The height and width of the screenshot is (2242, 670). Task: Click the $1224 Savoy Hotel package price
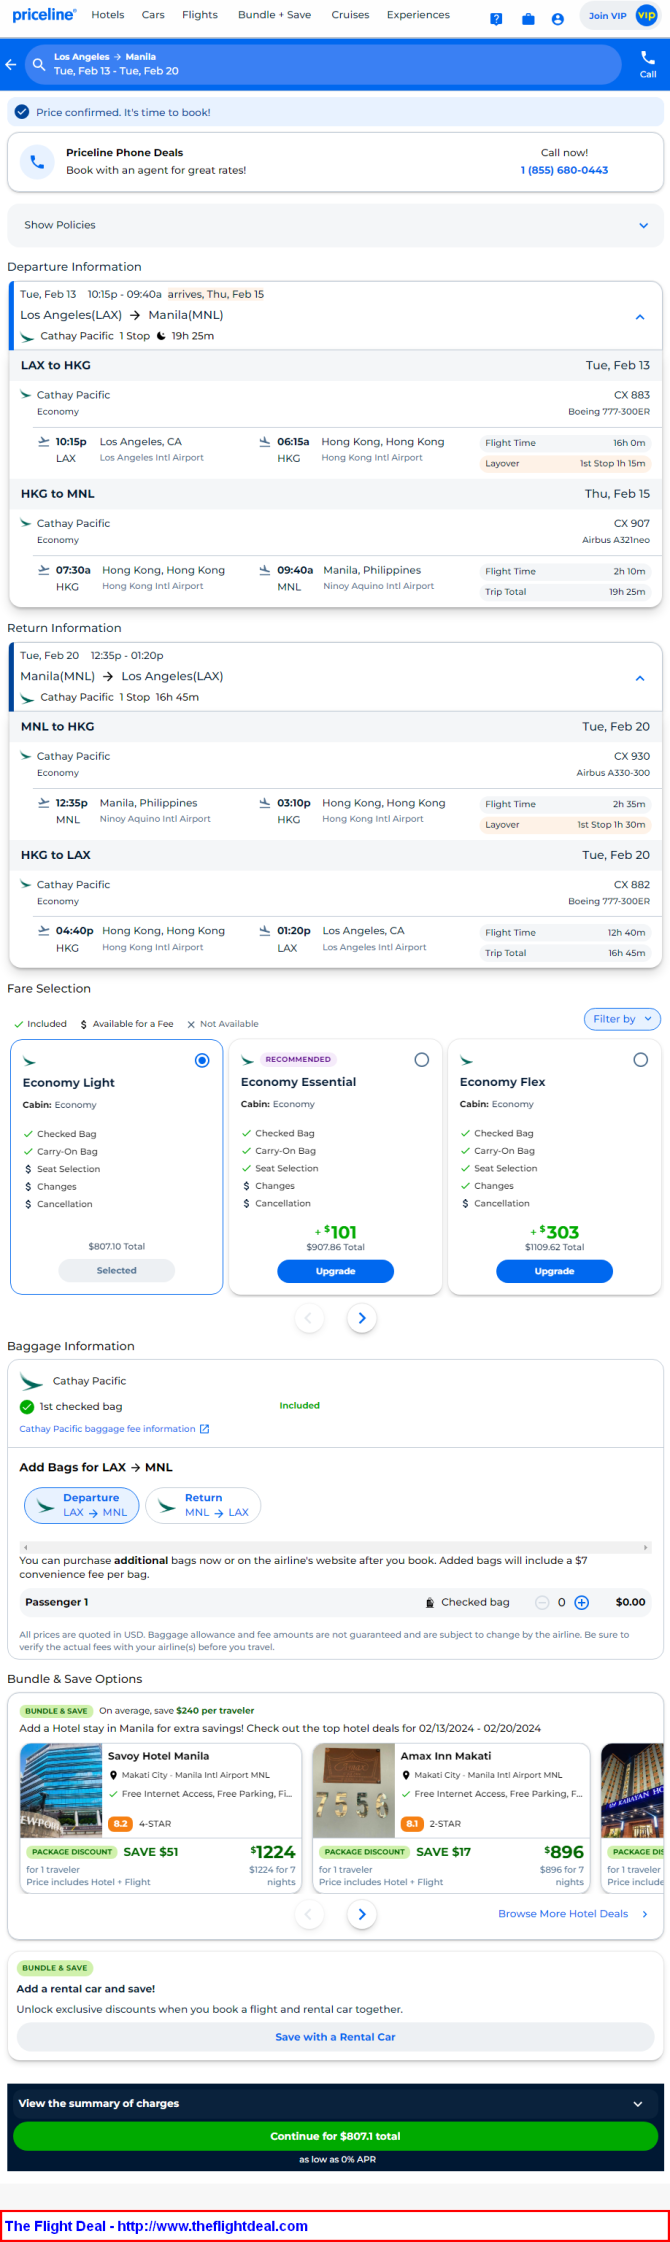pyautogui.click(x=272, y=1852)
